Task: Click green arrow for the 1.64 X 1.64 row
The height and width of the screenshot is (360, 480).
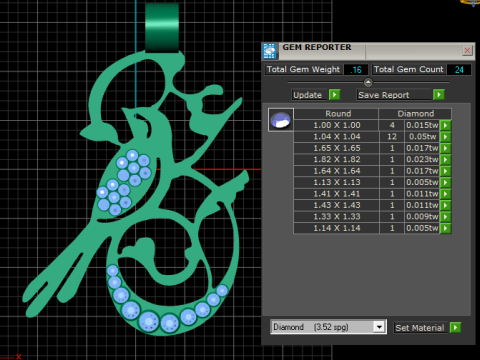Action: click(446, 171)
